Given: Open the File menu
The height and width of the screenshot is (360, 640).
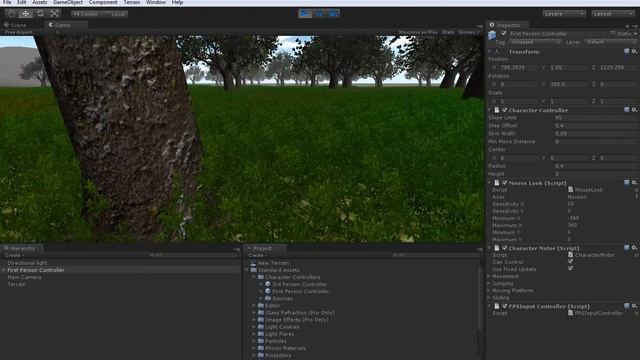Looking at the screenshot, I should pyautogui.click(x=7, y=2).
